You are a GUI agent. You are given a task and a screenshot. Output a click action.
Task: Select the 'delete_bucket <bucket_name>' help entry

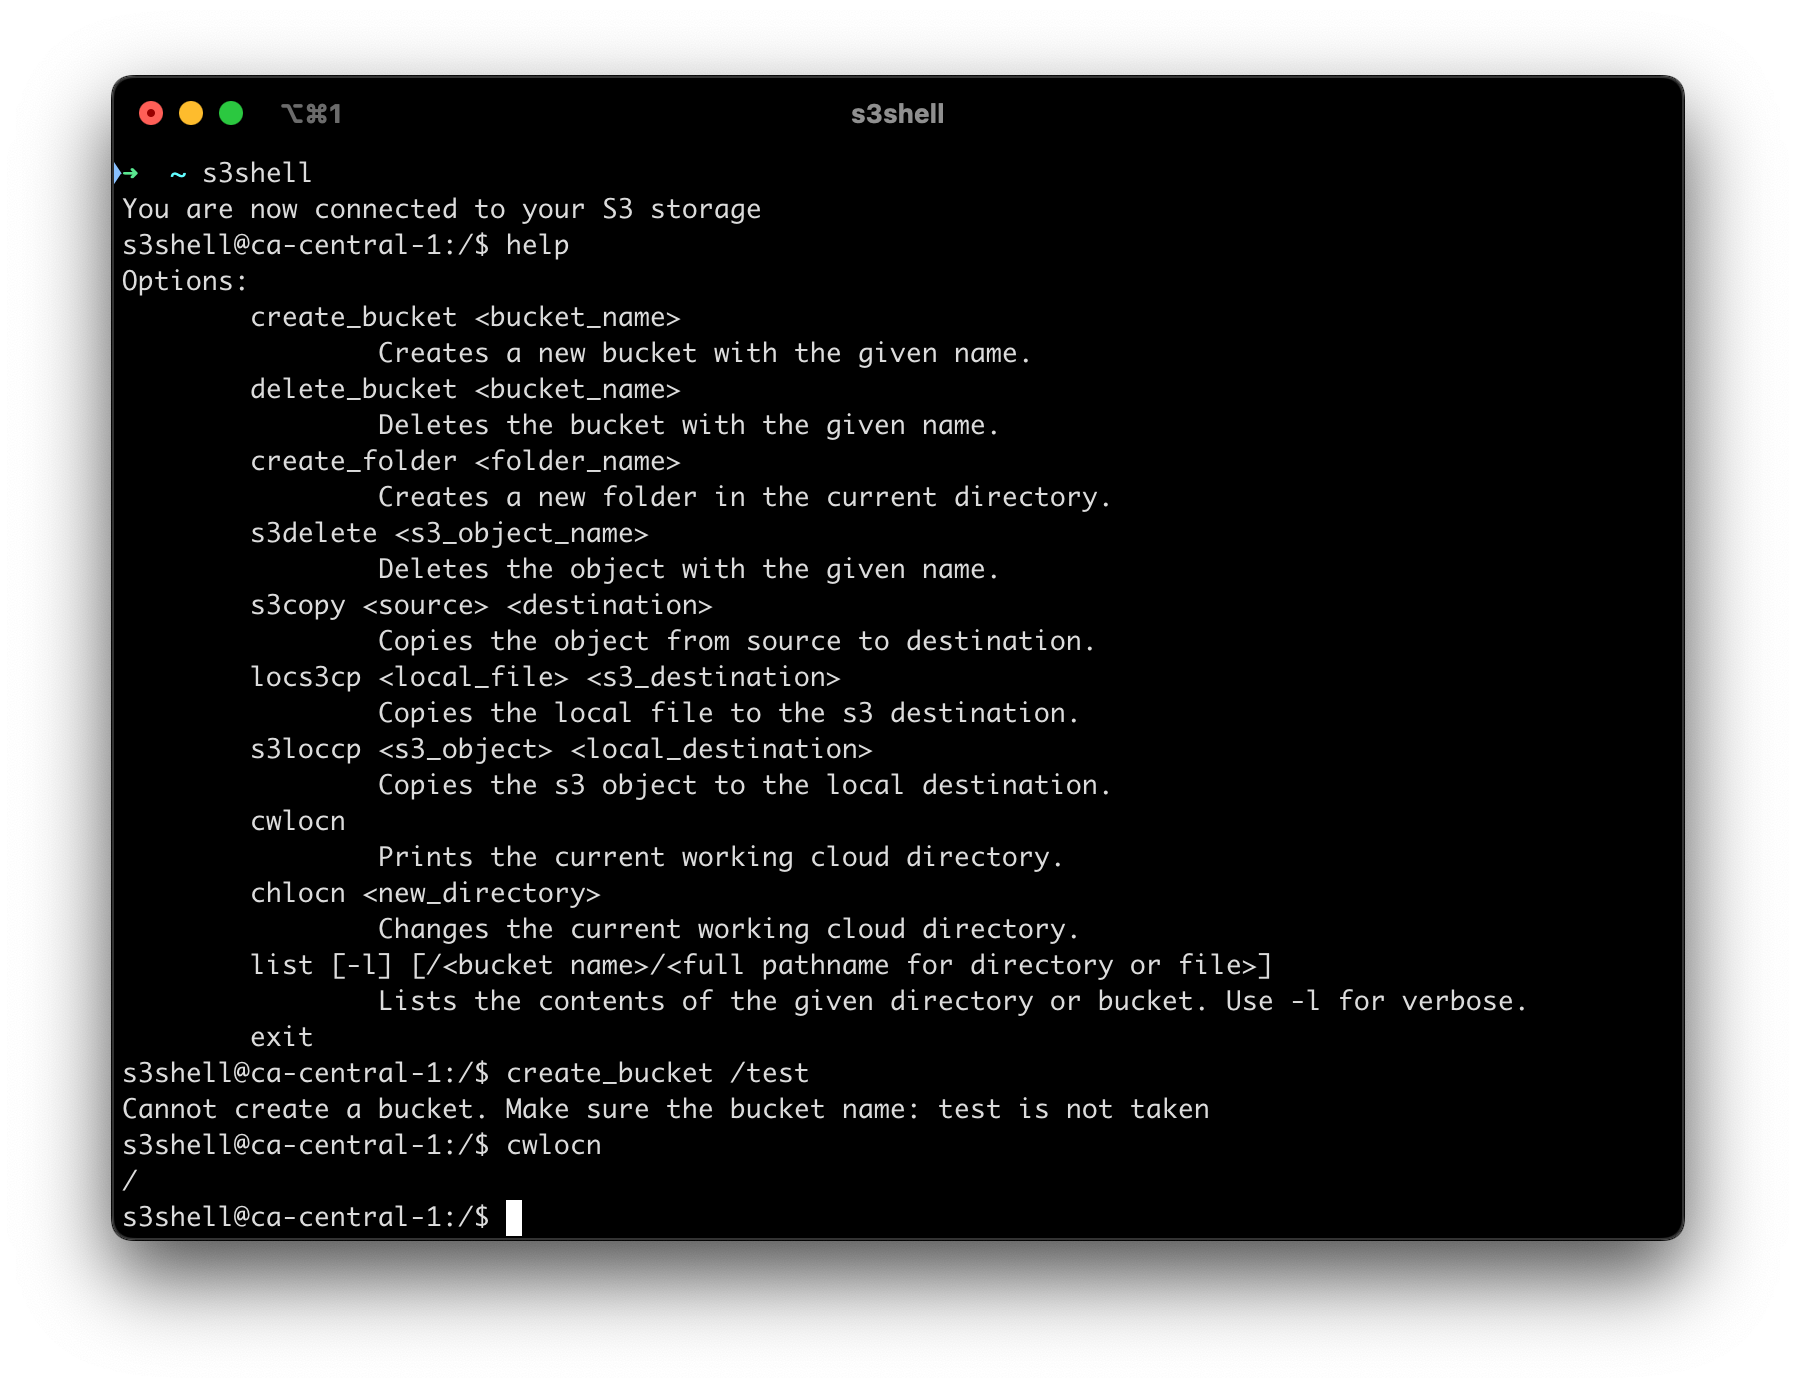(x=465, y=389)
